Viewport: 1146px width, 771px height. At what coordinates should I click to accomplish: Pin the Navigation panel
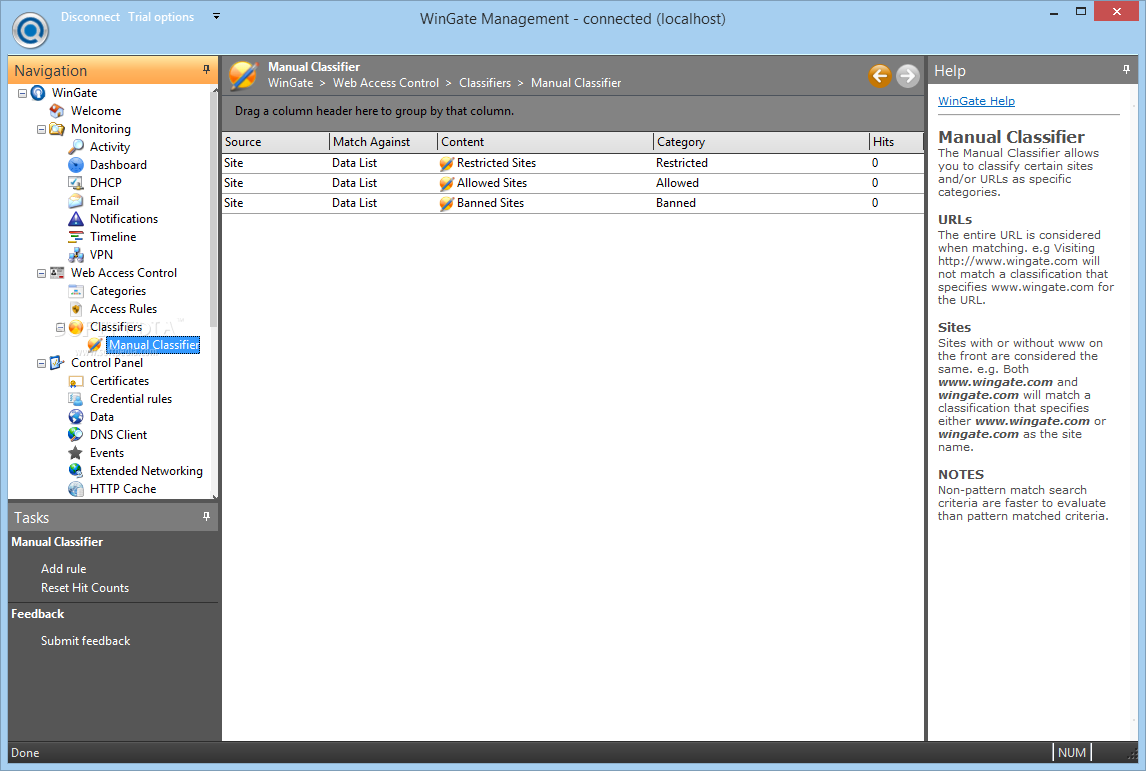[206, 69]
